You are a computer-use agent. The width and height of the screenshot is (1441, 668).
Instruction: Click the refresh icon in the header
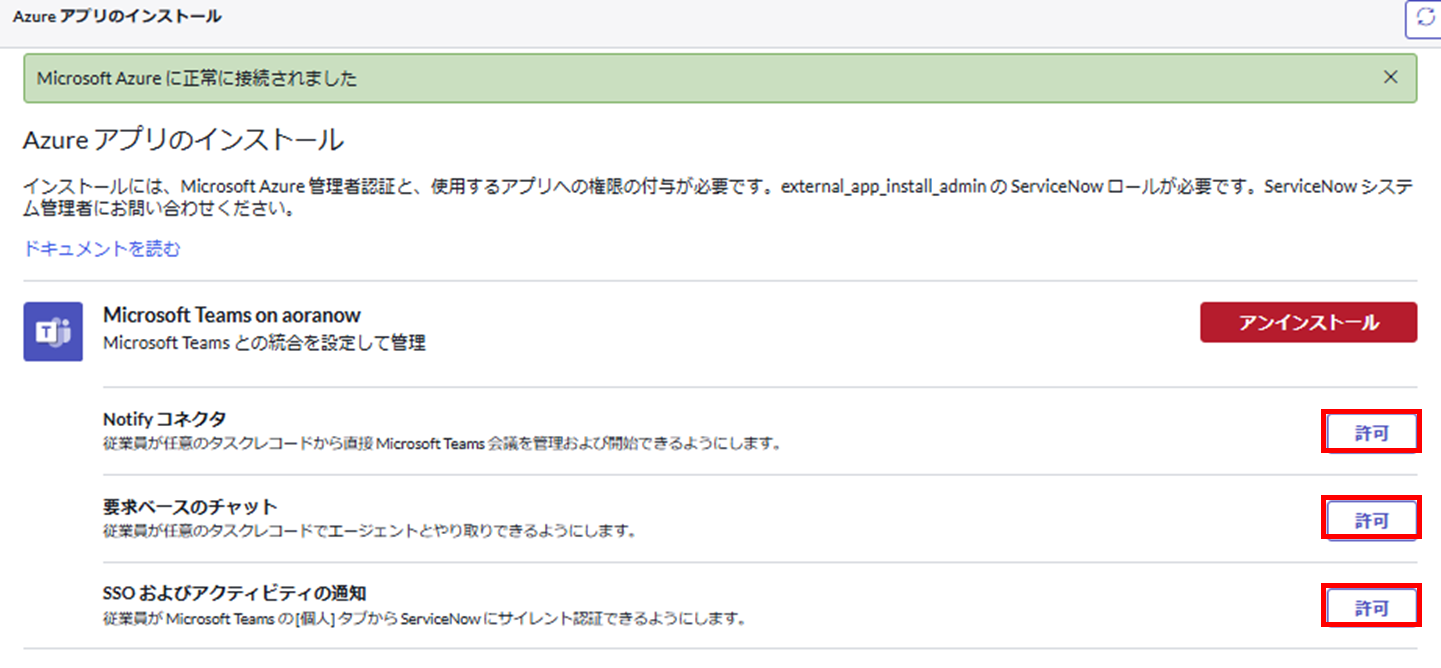click(1424, 19)
